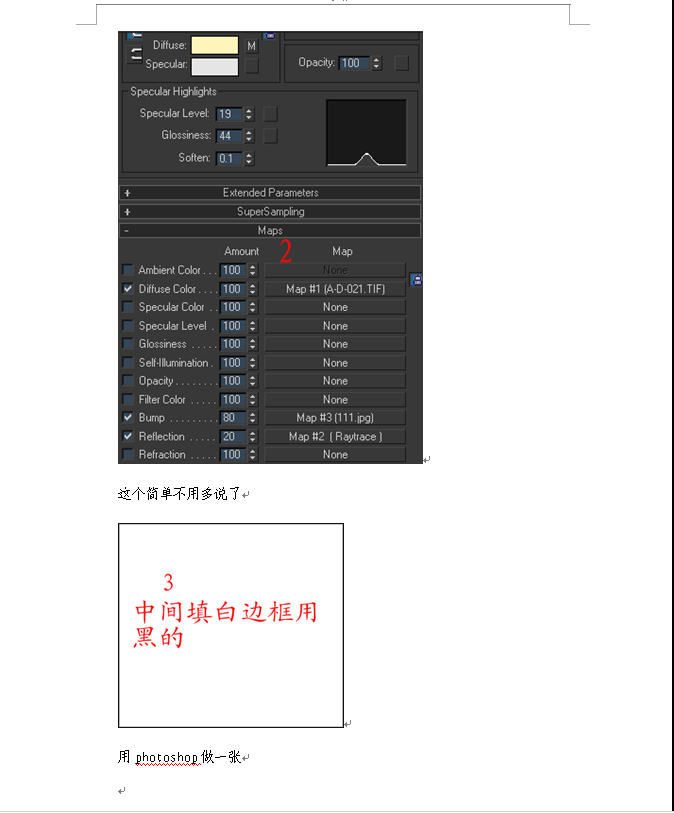Click the blank map button next to the Specular swatch
674x814 pixels.
(251, 65)
